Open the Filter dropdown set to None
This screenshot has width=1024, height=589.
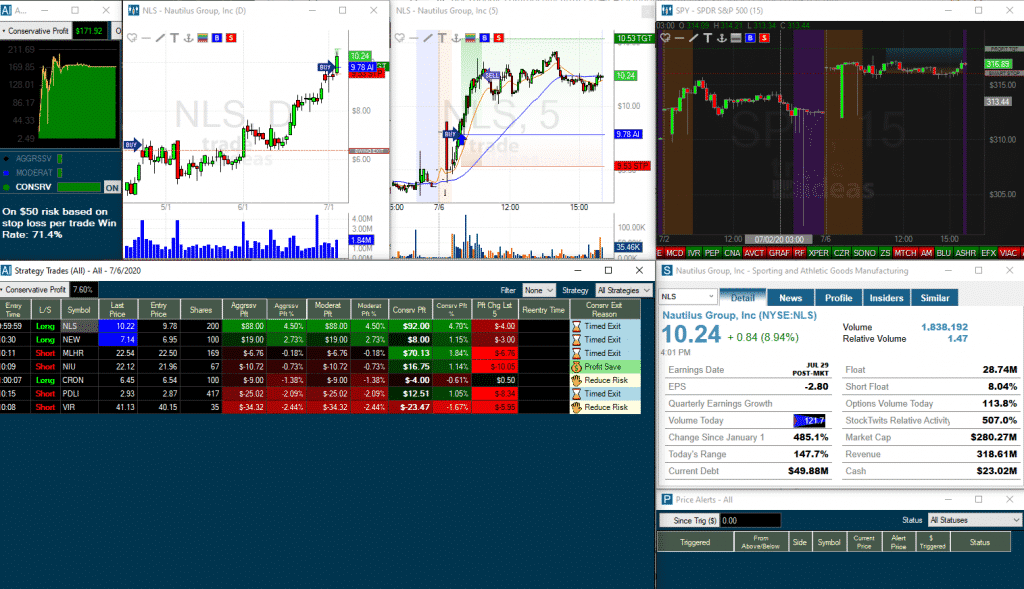pos(539,289)
